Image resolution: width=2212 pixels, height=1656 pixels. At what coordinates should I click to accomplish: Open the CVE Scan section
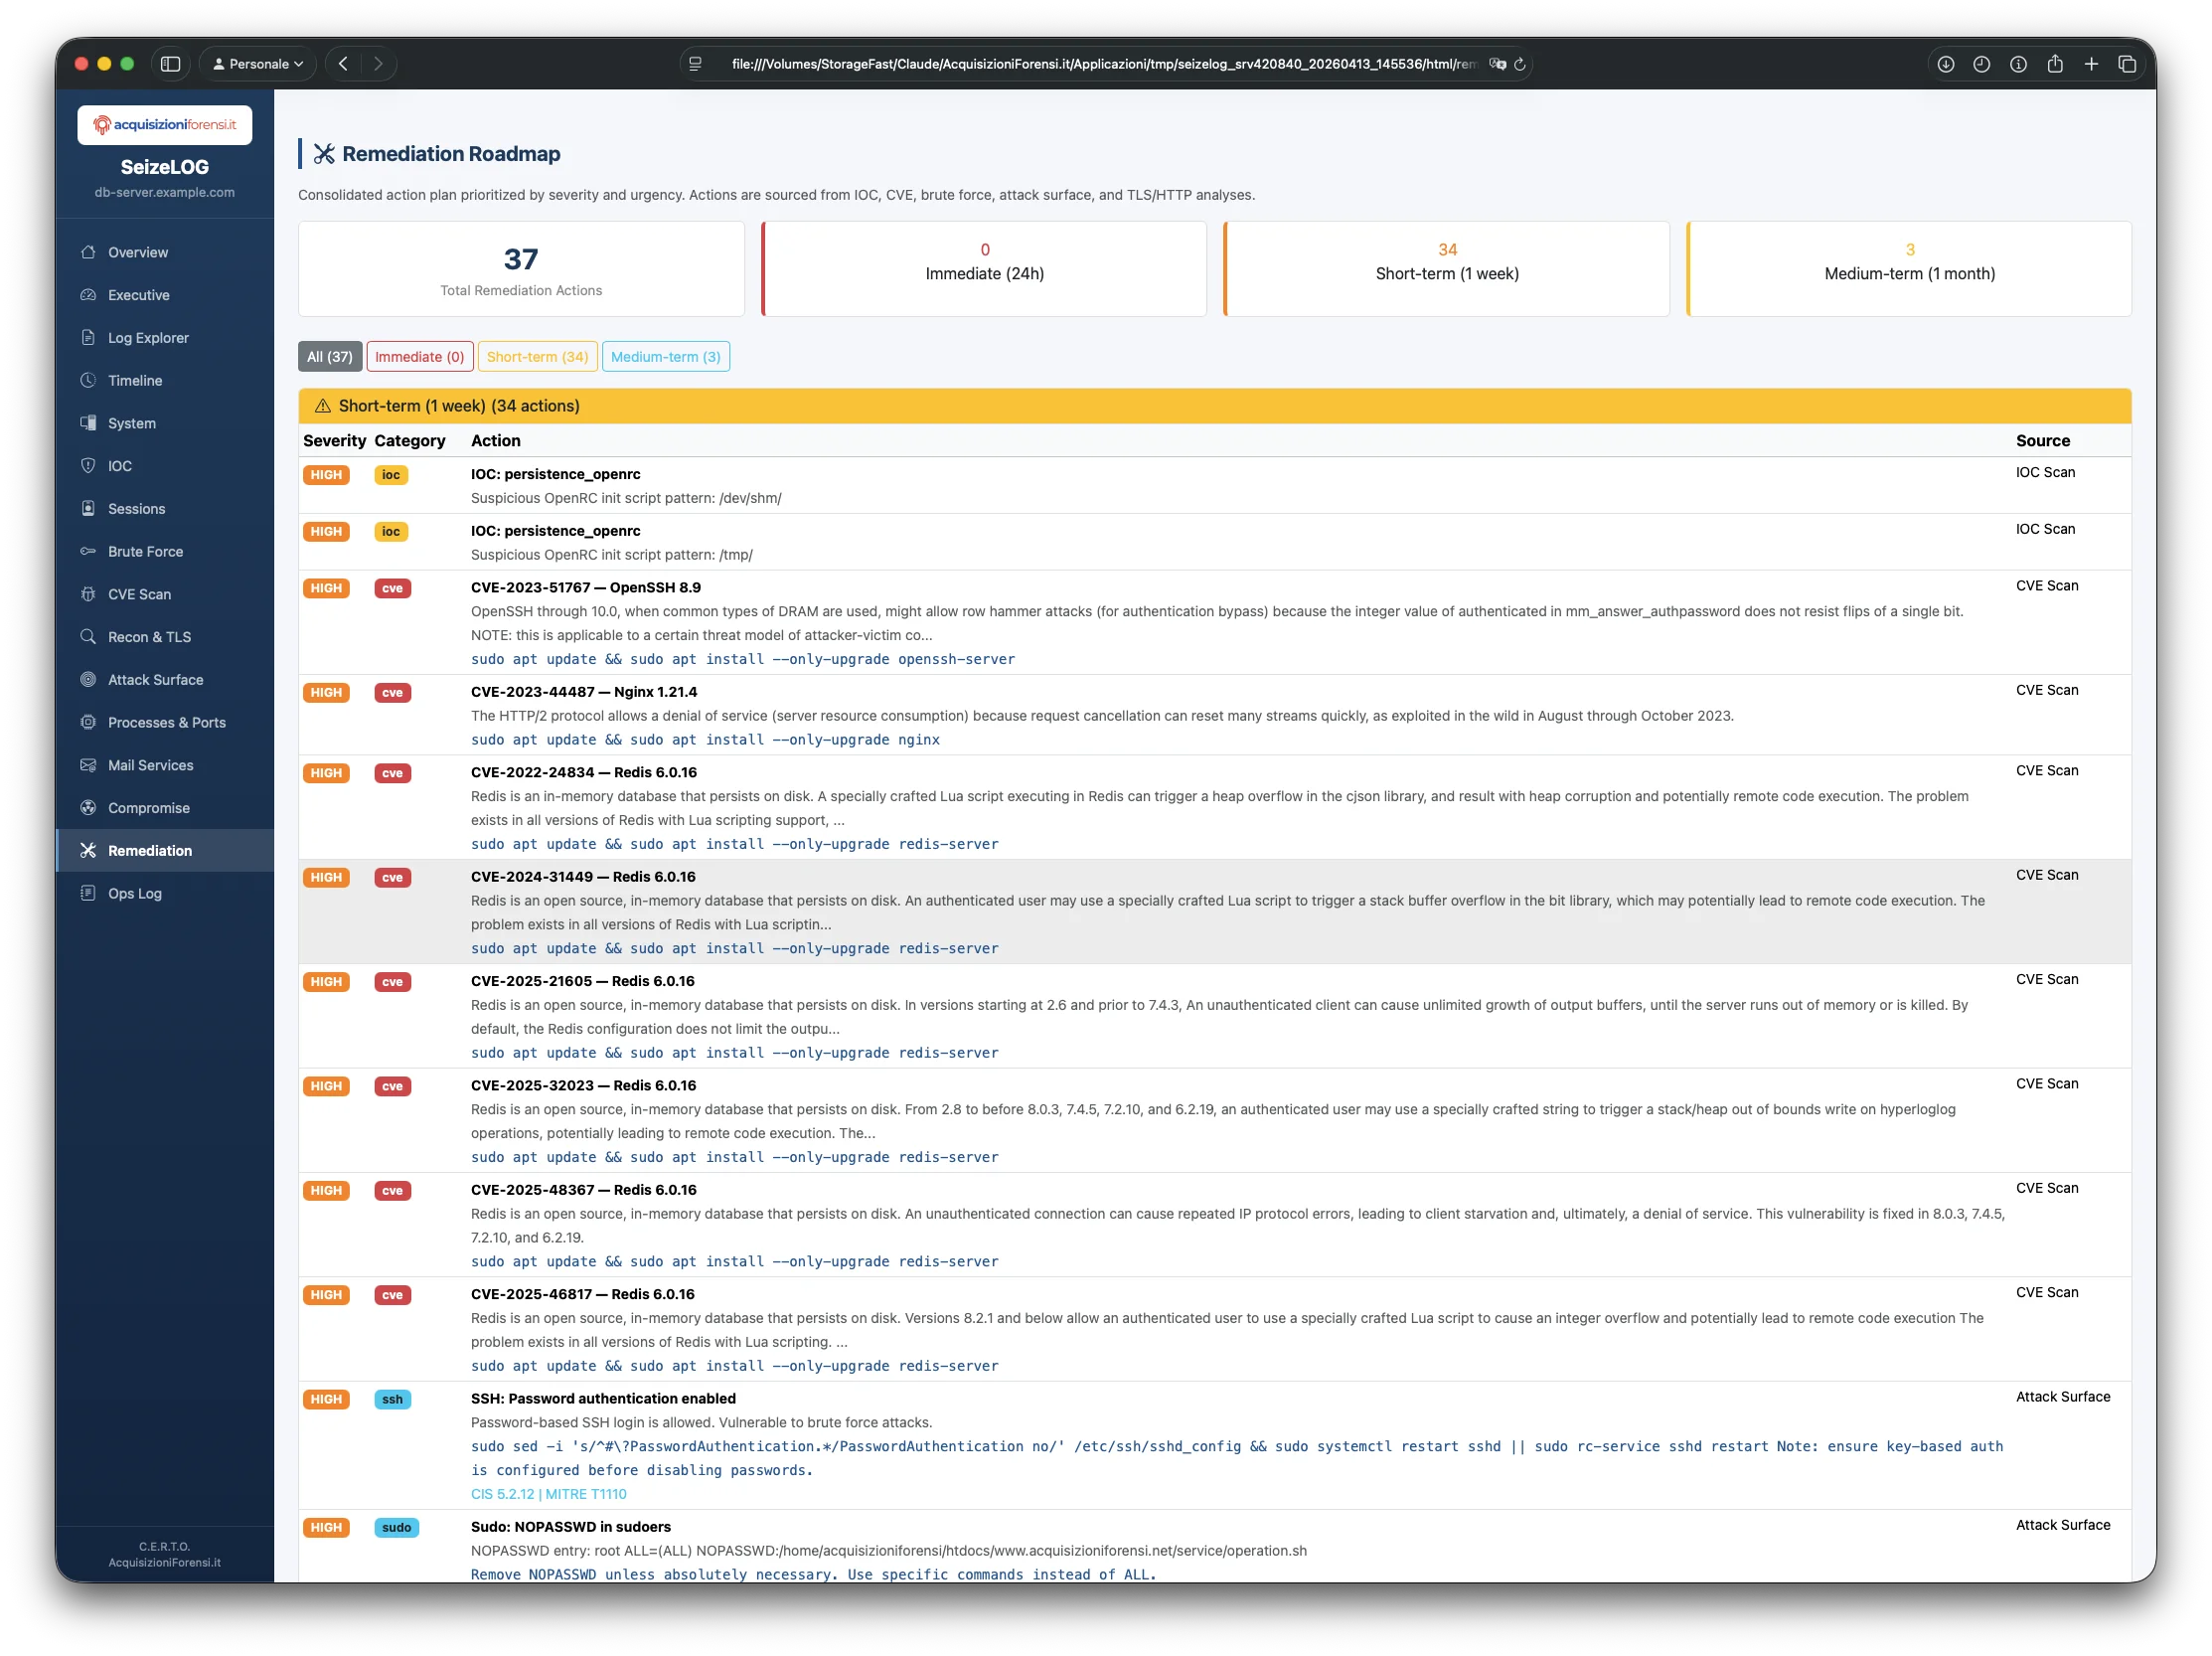pyautogui.click(x=139, y=594)
